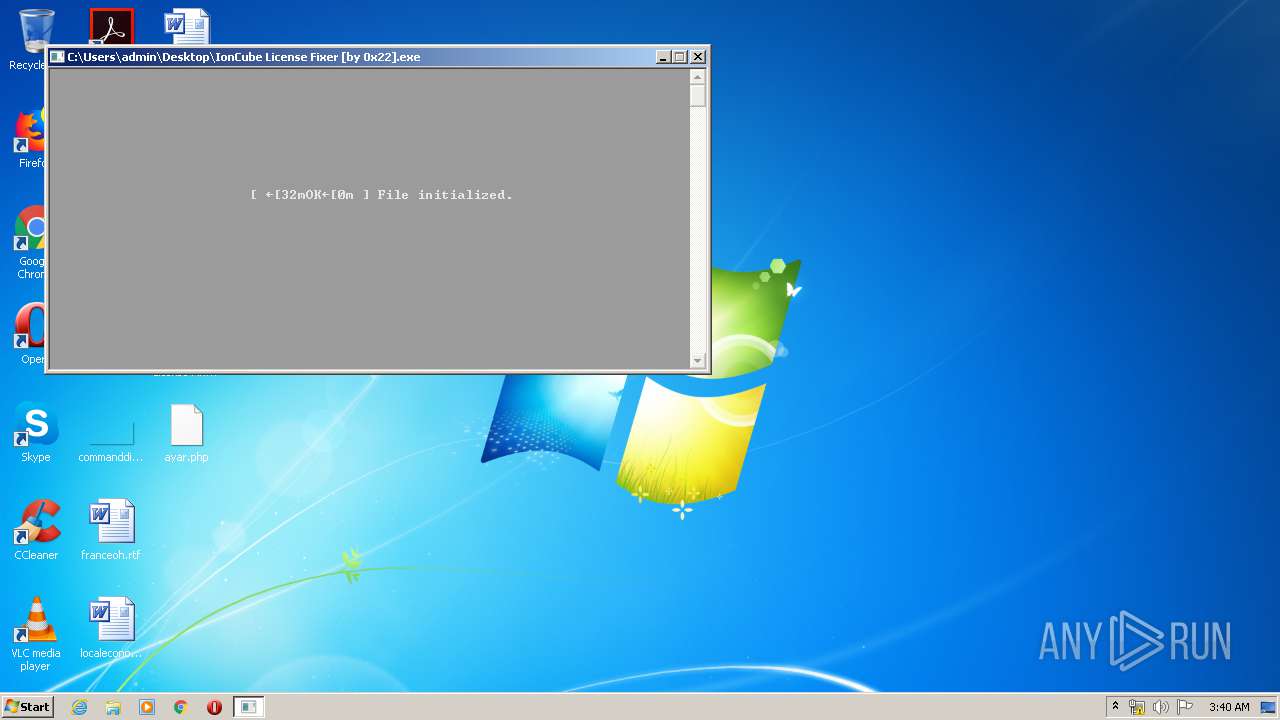This screenshot has height=720, width=1280.
Task: Click the console scrollbar up arrow
Action: click(x=698, y=77)
